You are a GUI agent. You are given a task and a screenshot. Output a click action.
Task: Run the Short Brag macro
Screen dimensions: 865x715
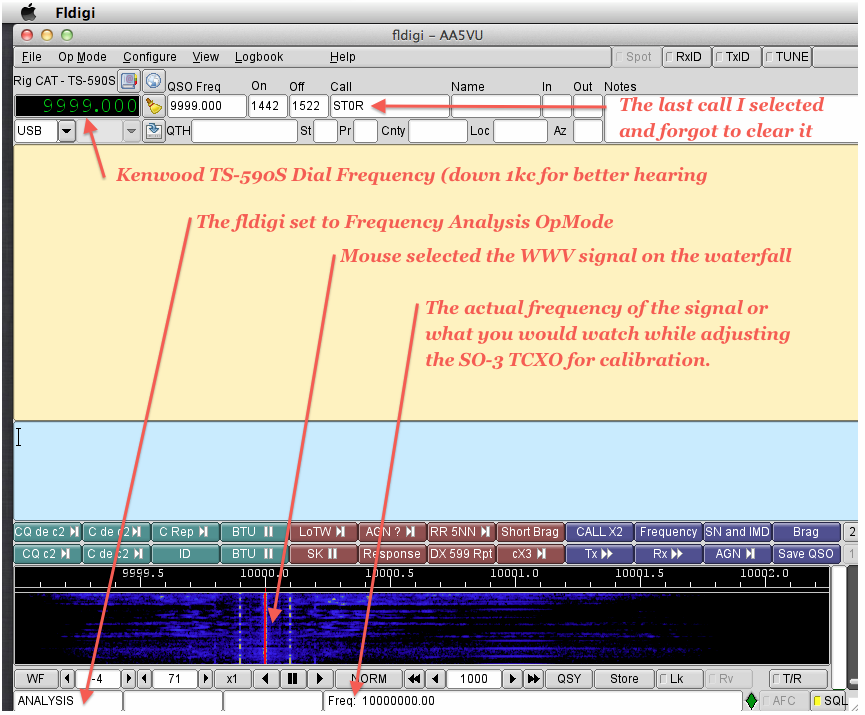[x=530, y=532]
